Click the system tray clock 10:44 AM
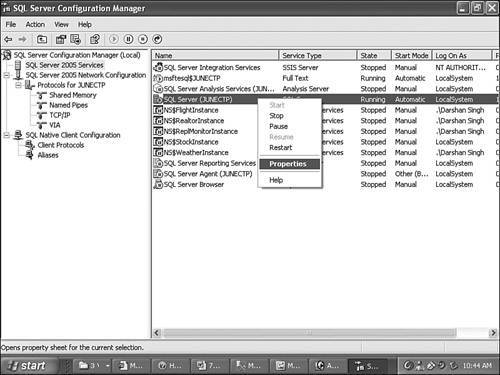Screen dimensions: 500x375 coord(477,366)
